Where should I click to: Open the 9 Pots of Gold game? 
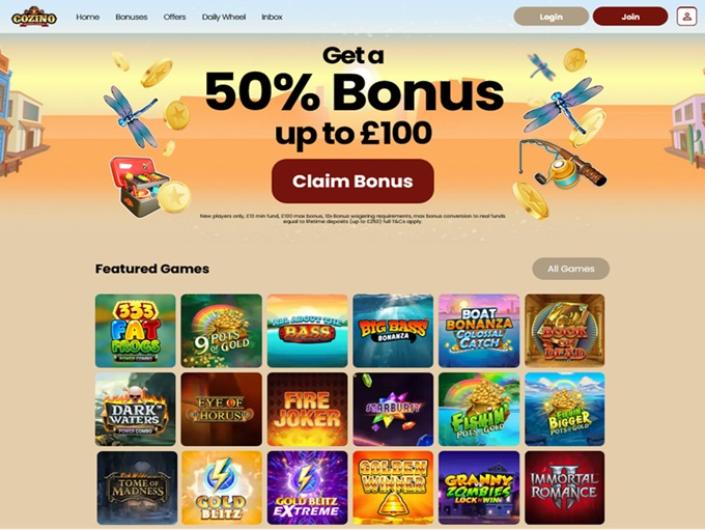coord(221,331)
